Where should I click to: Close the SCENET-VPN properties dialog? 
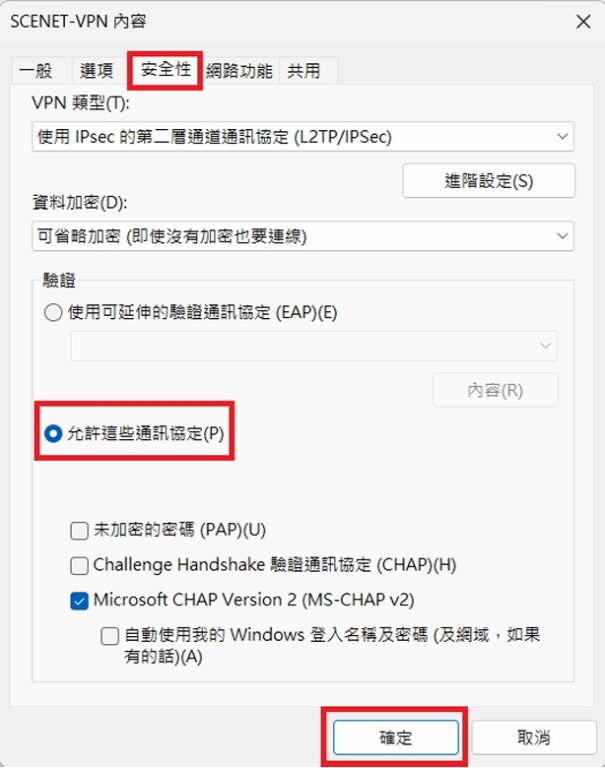(583, 22)
